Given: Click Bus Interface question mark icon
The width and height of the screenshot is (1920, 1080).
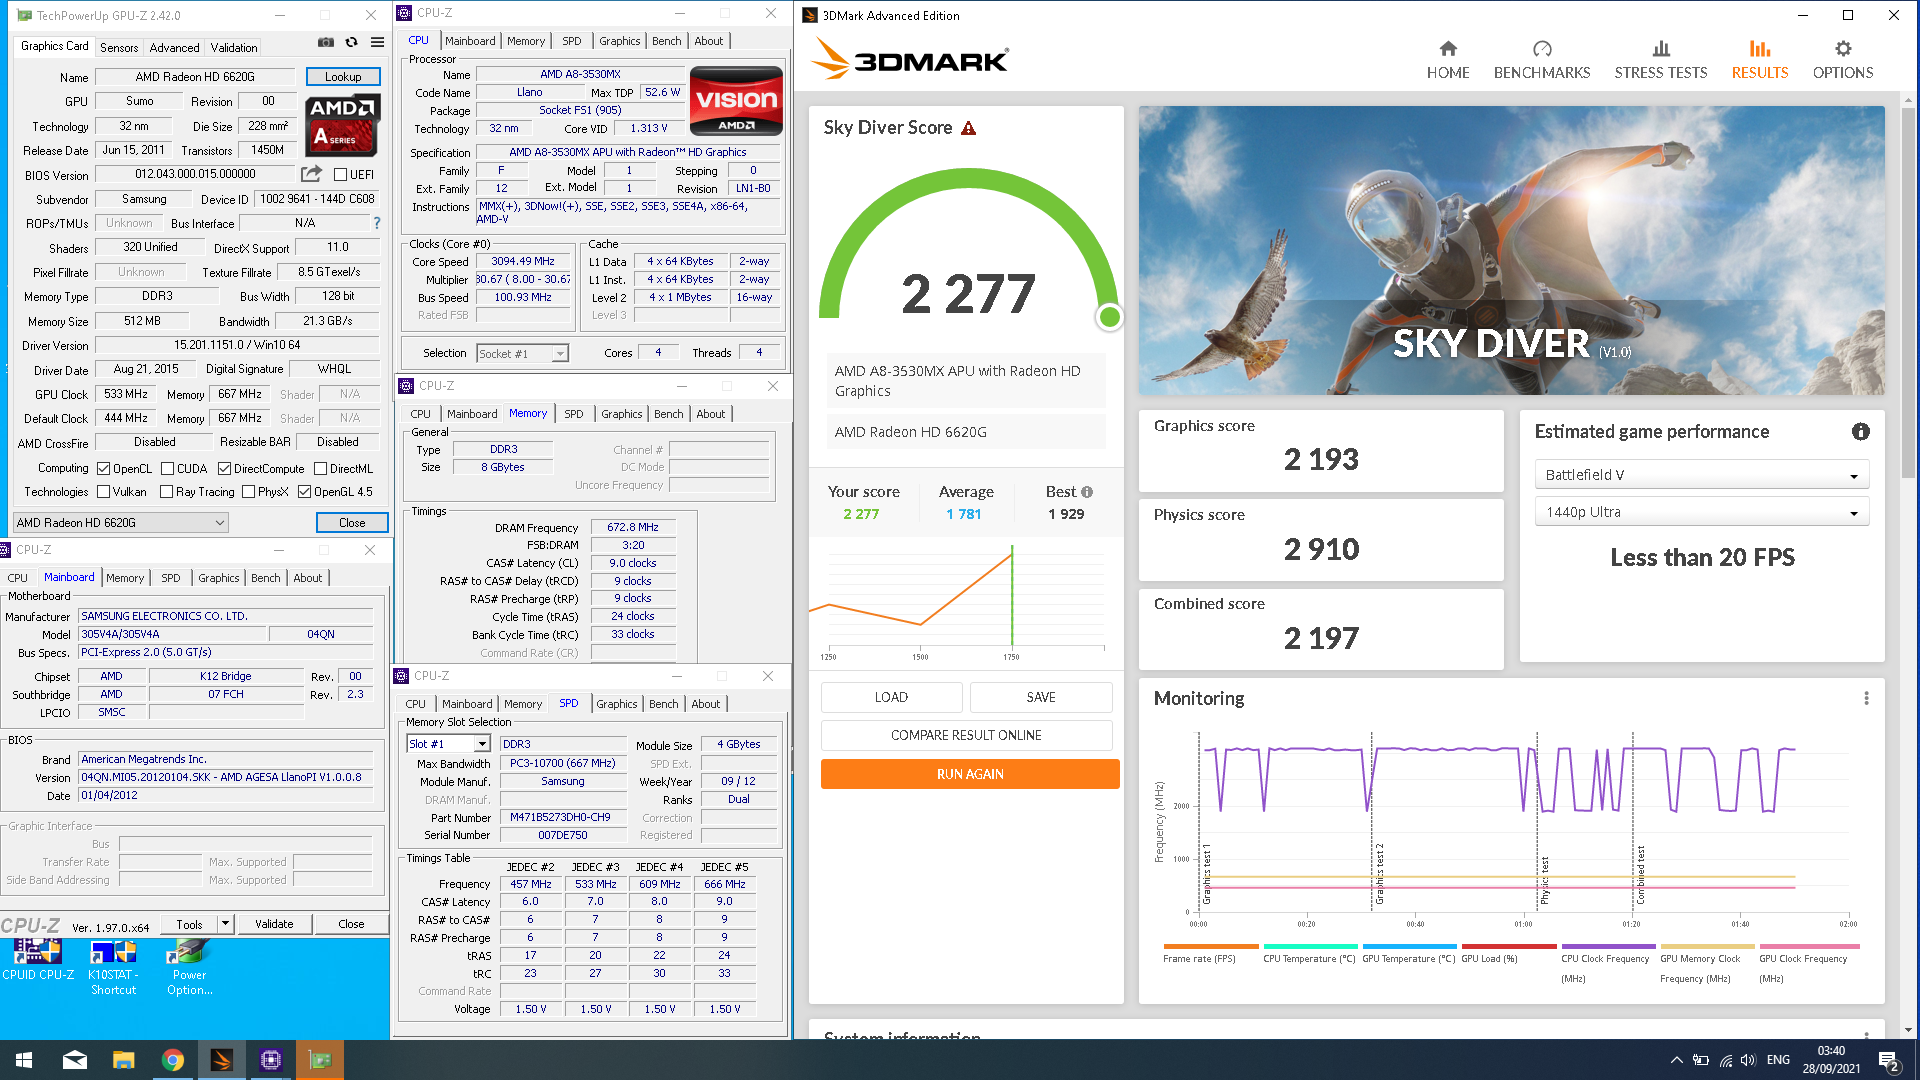Looking at the screenshot, I should 377,223.
